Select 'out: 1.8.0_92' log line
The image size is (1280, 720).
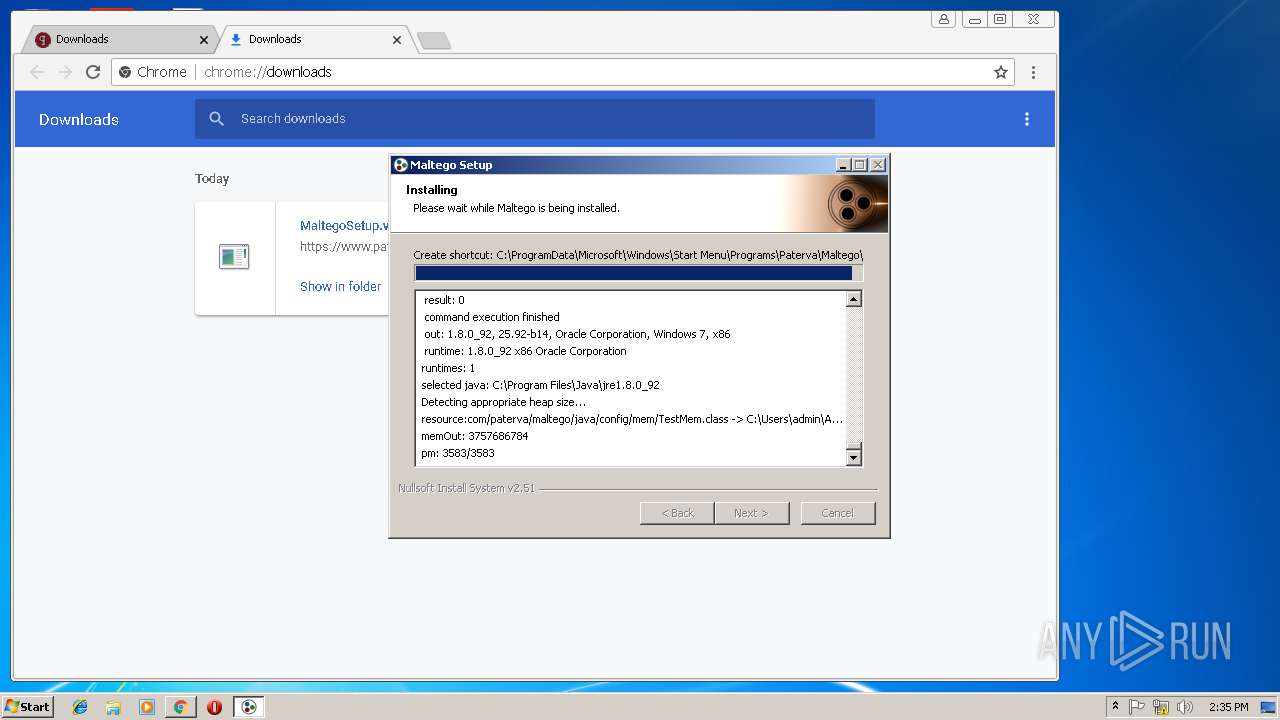click(577, 334)
